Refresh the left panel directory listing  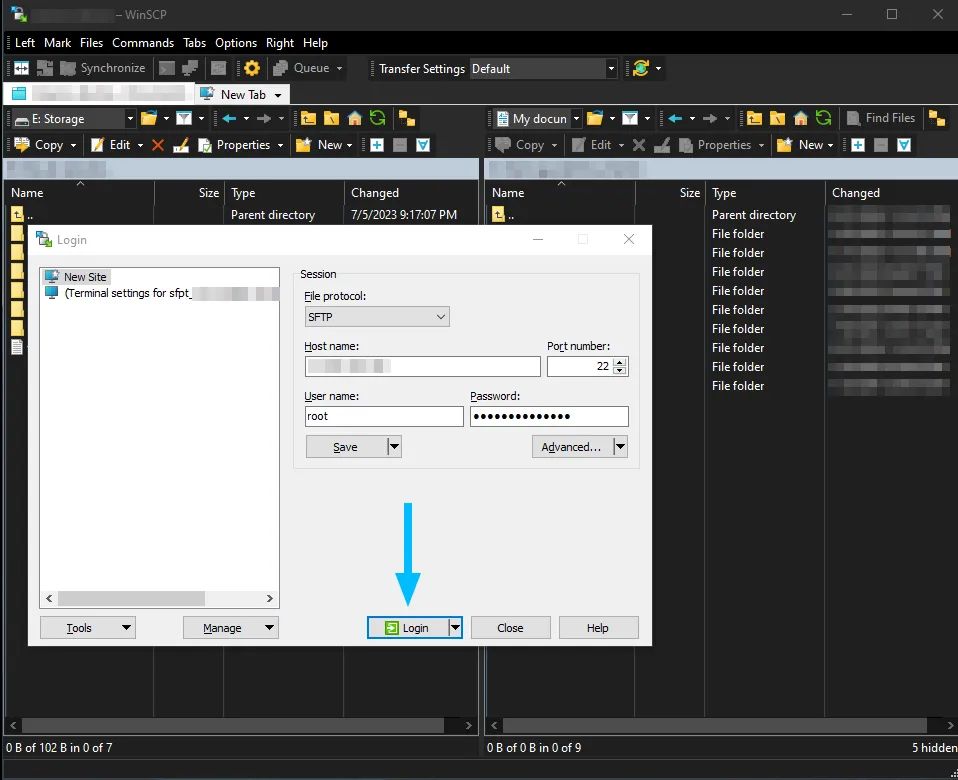[377, 118]
